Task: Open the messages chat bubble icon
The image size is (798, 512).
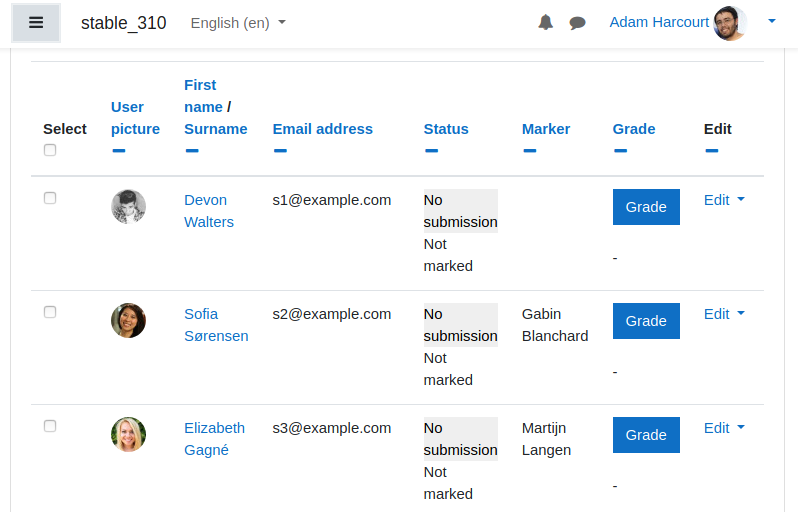Action: 577,23
